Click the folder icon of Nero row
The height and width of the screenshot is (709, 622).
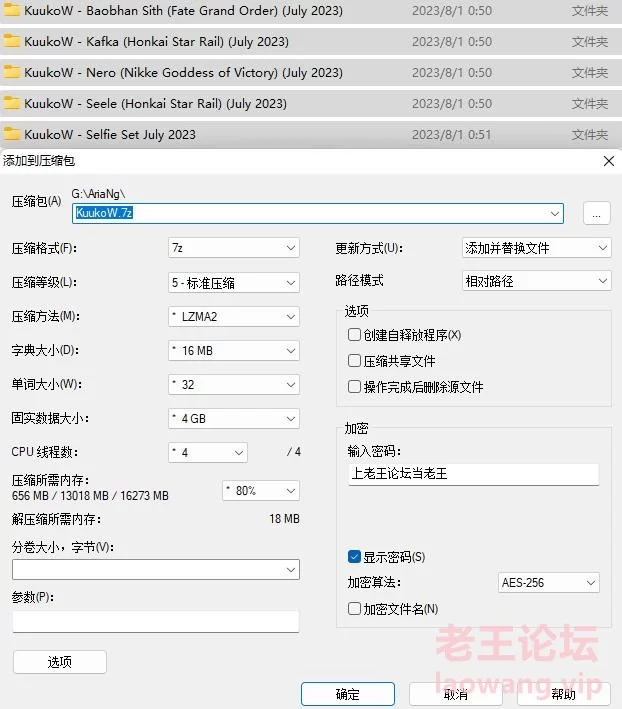tap(12, 72)
